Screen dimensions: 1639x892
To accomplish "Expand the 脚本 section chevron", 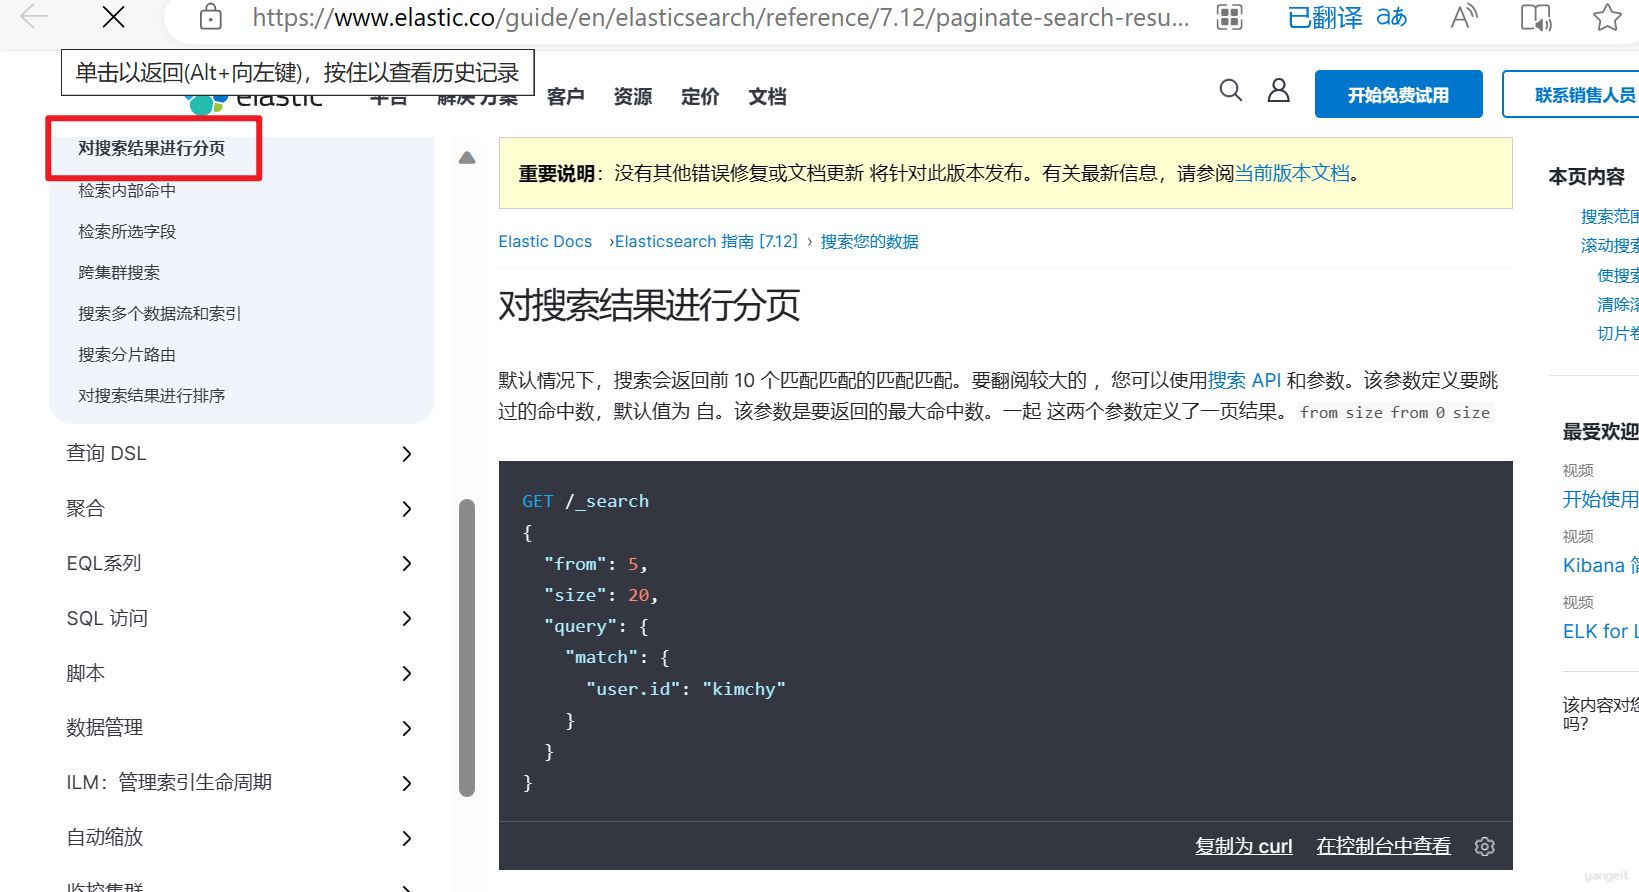I will [x=406, y=674].
